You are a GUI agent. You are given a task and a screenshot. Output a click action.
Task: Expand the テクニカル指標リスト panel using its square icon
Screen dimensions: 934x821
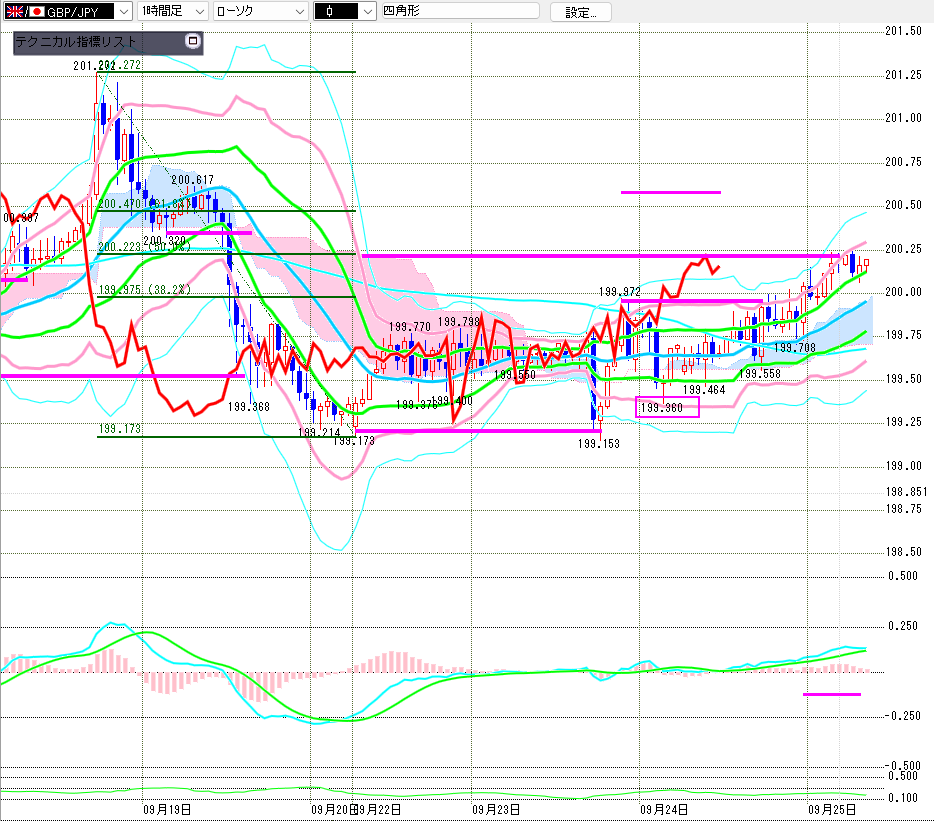pyautogui.click(x=193, y=42)
